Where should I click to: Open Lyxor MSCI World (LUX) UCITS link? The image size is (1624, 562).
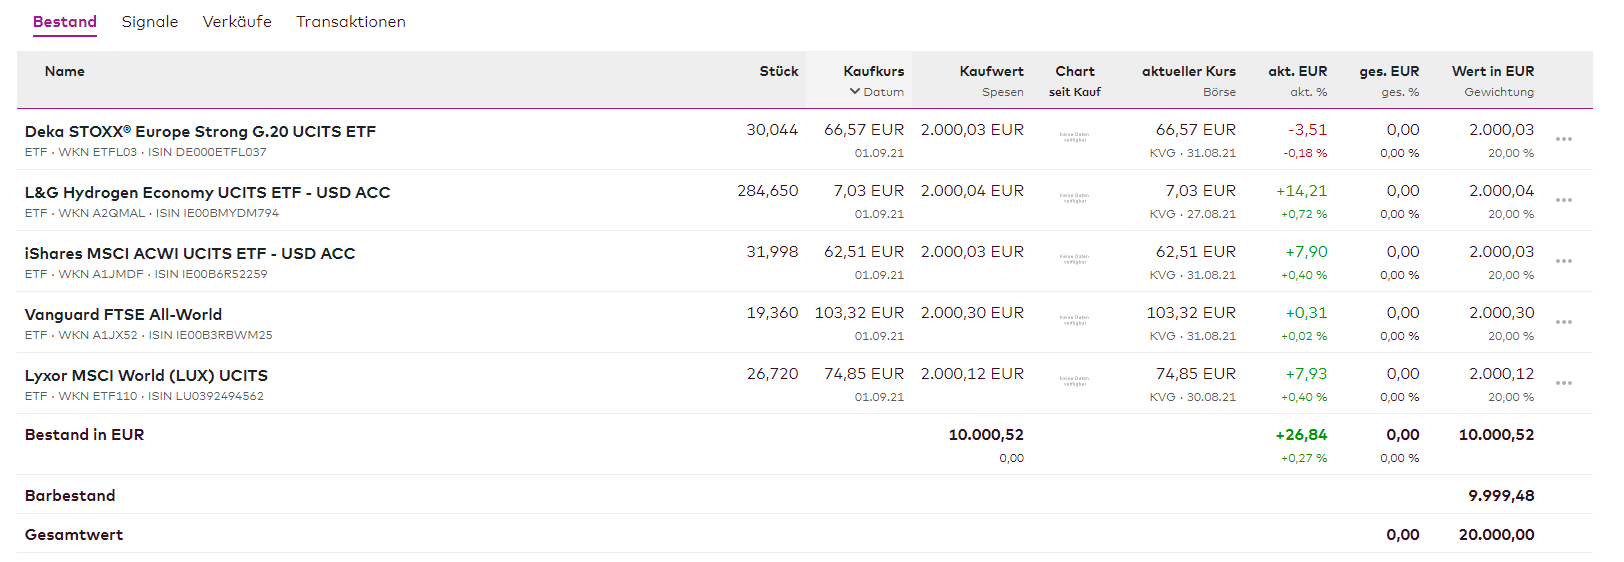click(146, 376)
